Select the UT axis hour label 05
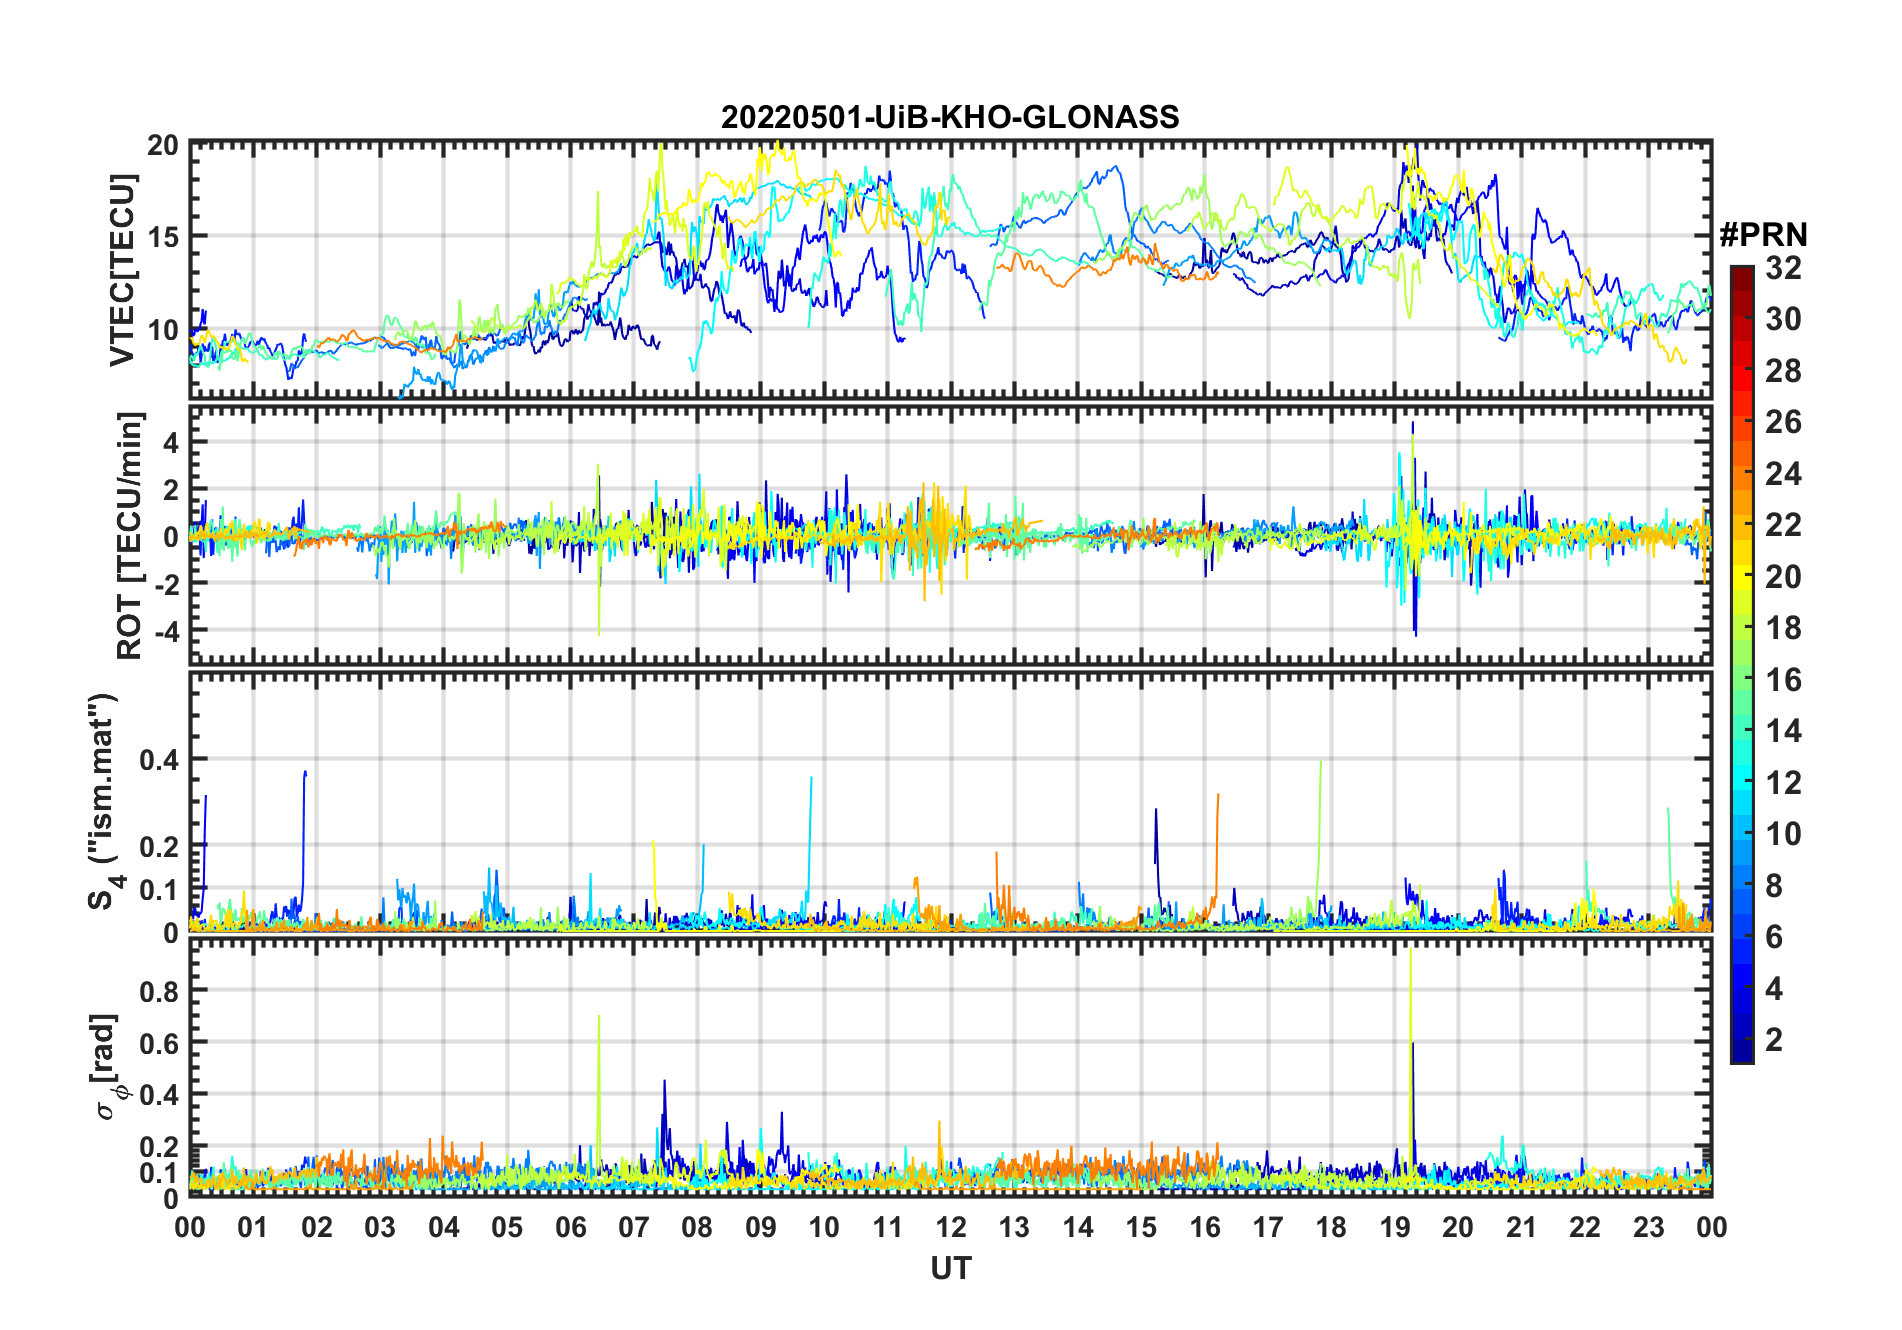 (507, 1227)
